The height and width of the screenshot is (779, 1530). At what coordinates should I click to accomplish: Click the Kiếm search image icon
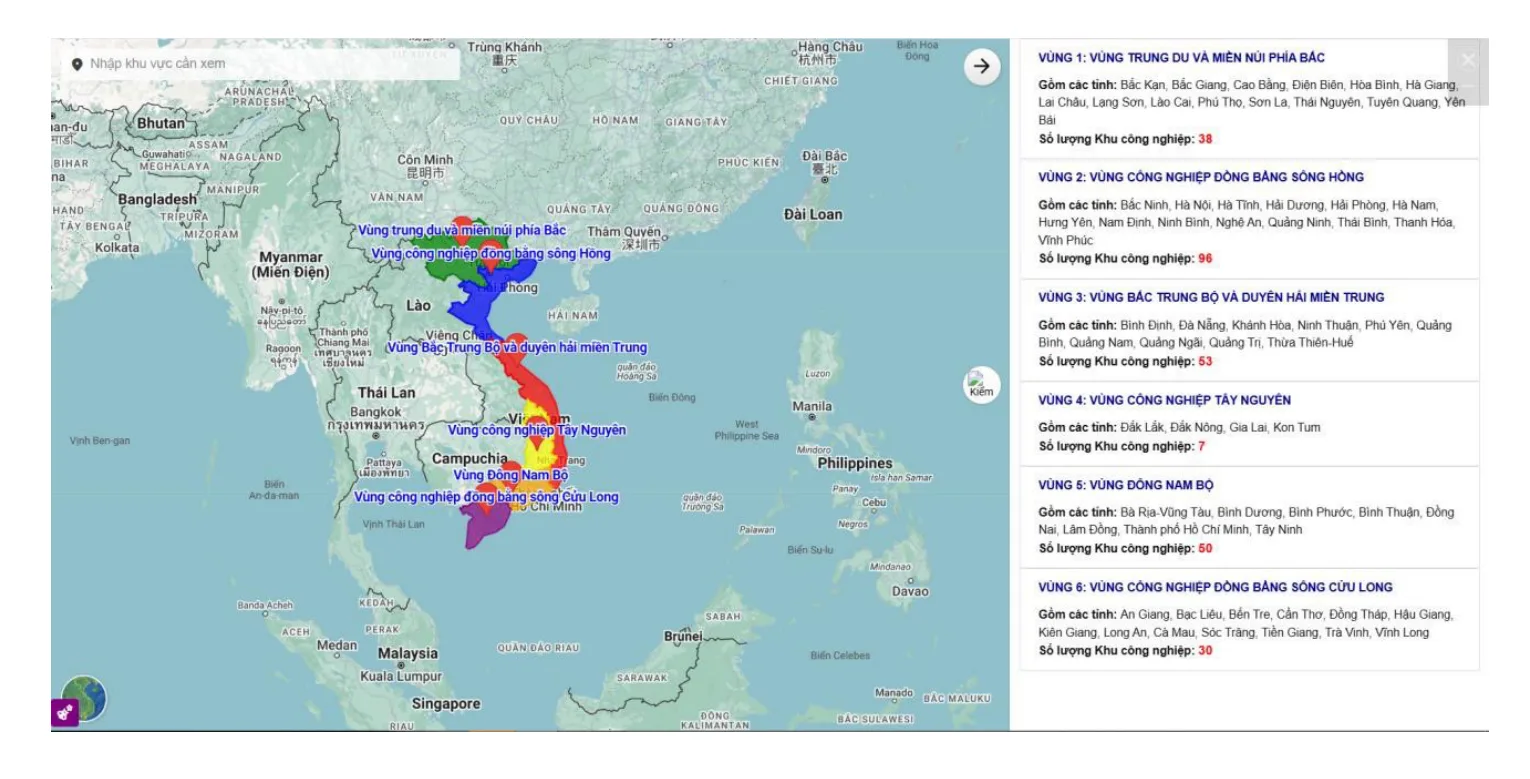click(x=982, y=386)
